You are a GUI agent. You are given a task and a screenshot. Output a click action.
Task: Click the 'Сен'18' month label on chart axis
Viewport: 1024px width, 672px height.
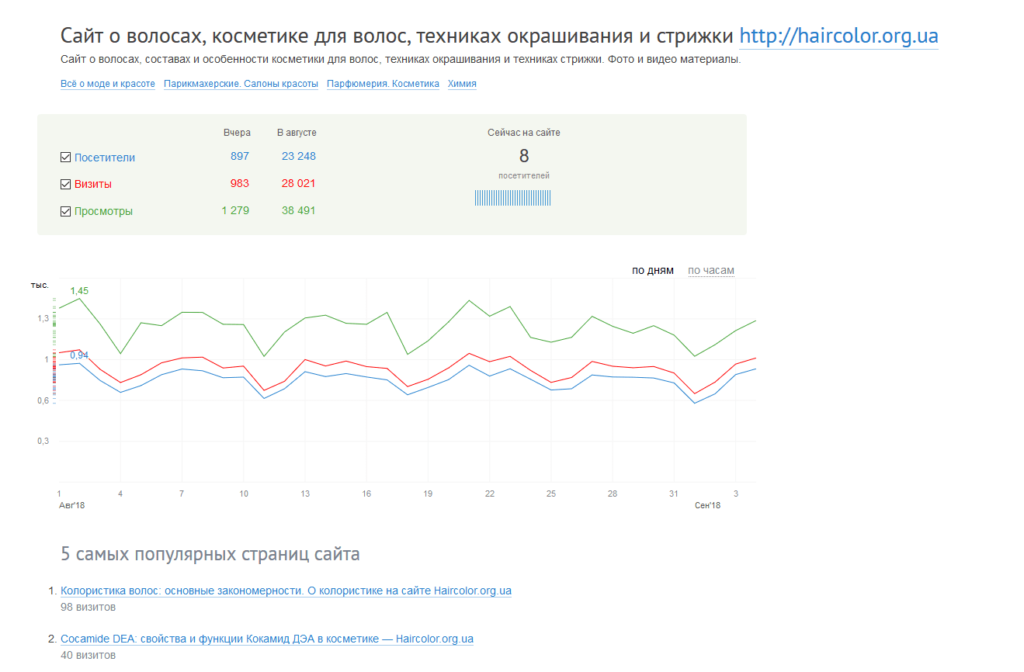click(707, 506)
